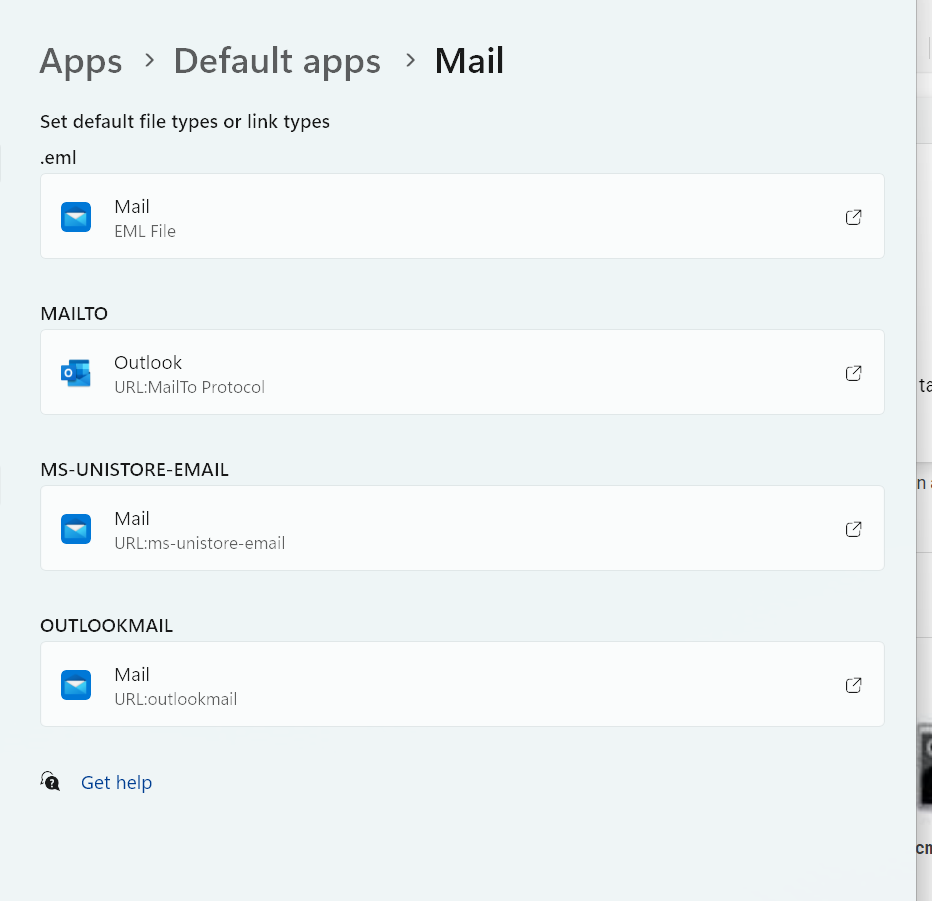Image resolution: width=932 pixels, height=901 pixels.
Task: Click chevron between Apps and Default apps
Action: click(150, 60)
